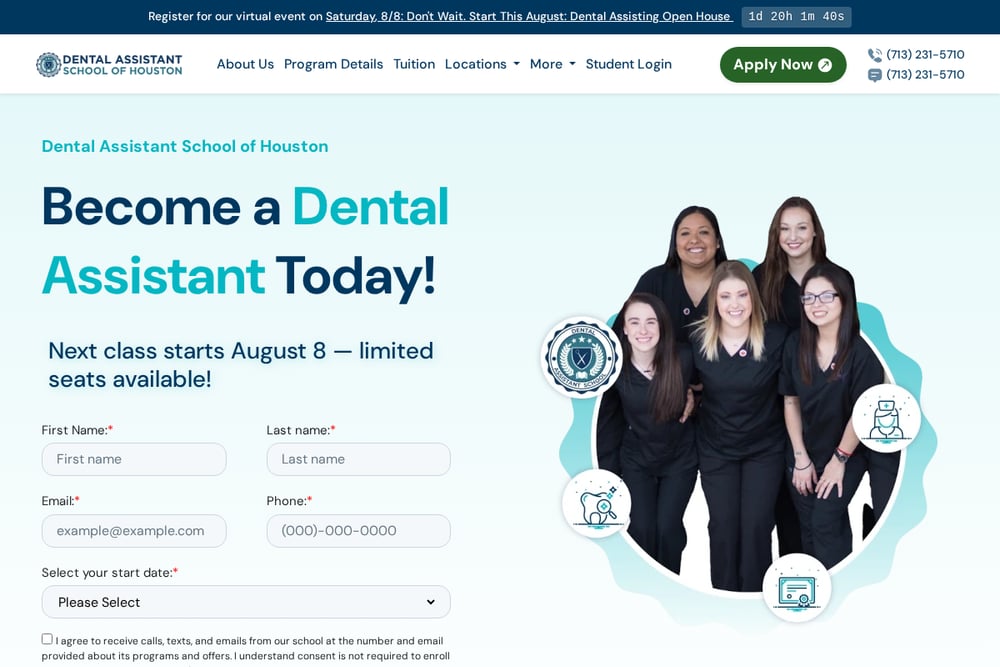Click the 'Phone:' label
1000x667 pixels.
pyautogui.click(x=289, y=501)
